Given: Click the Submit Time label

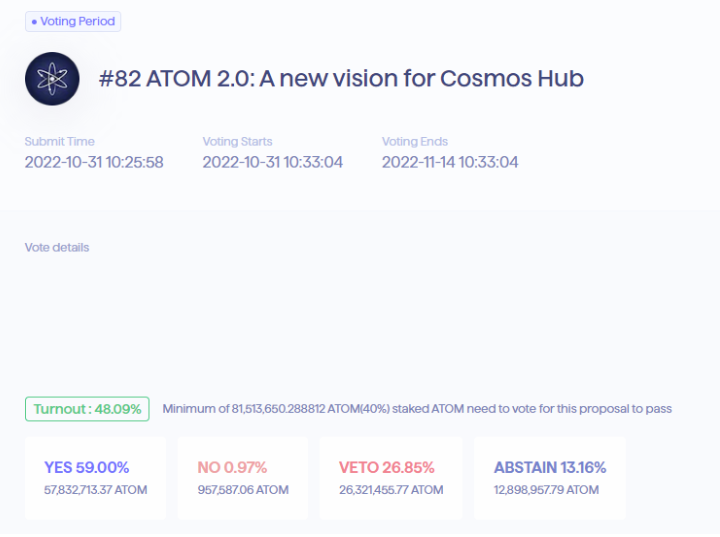Looking at the screenshot, I should tap(60, 141).
